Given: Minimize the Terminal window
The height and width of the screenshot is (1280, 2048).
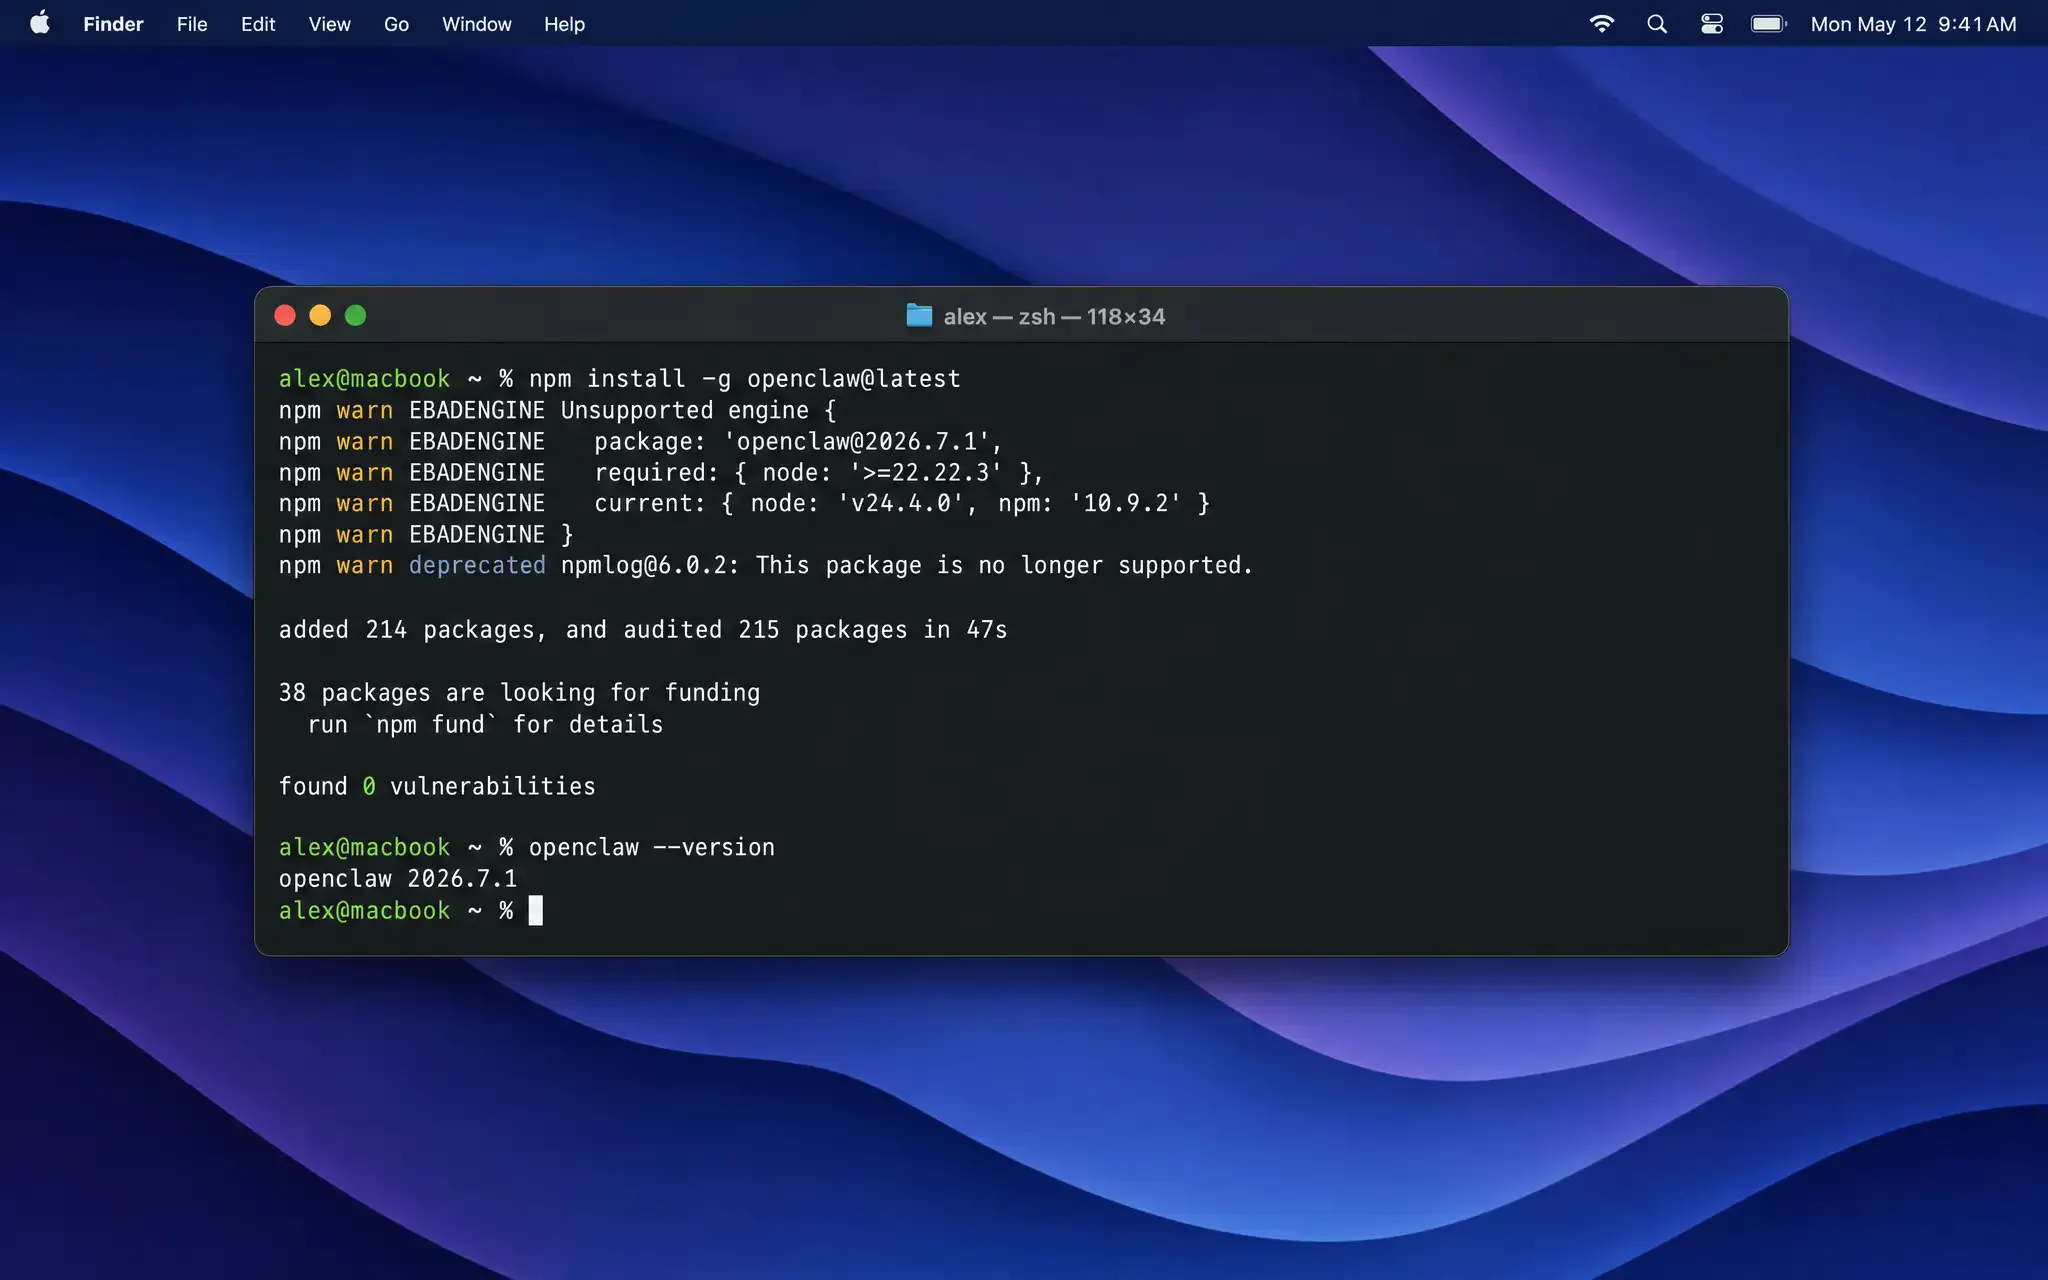Looking at the screenshot, I should click(320, 316).
